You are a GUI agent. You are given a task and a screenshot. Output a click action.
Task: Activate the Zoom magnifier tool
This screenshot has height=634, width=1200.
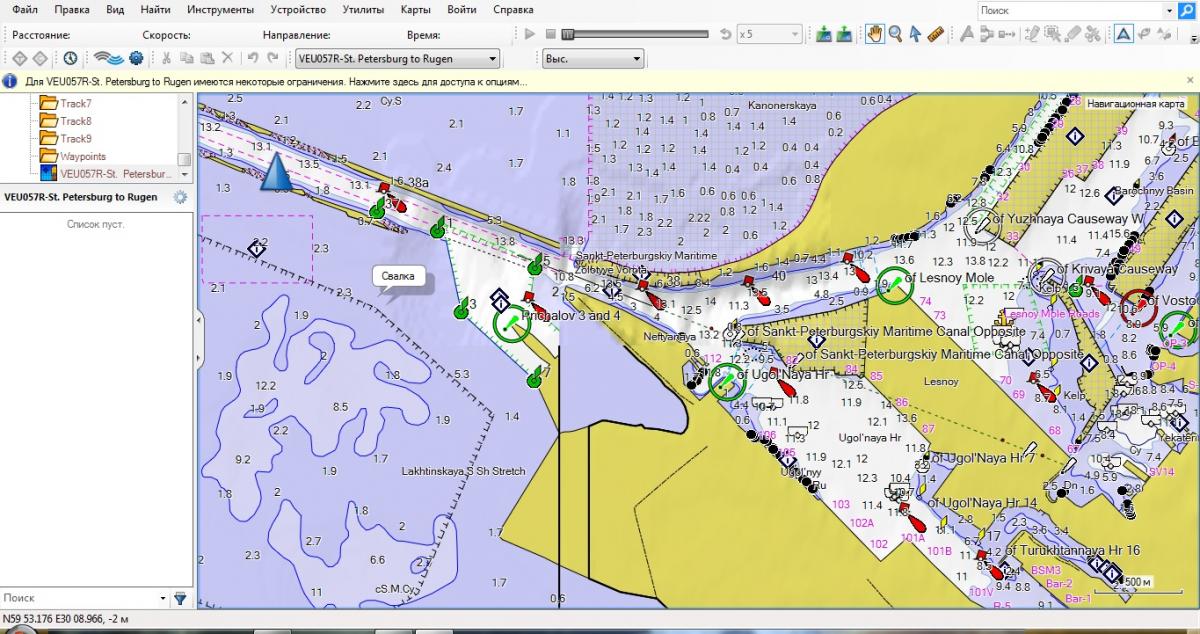[x=895, y=34]
